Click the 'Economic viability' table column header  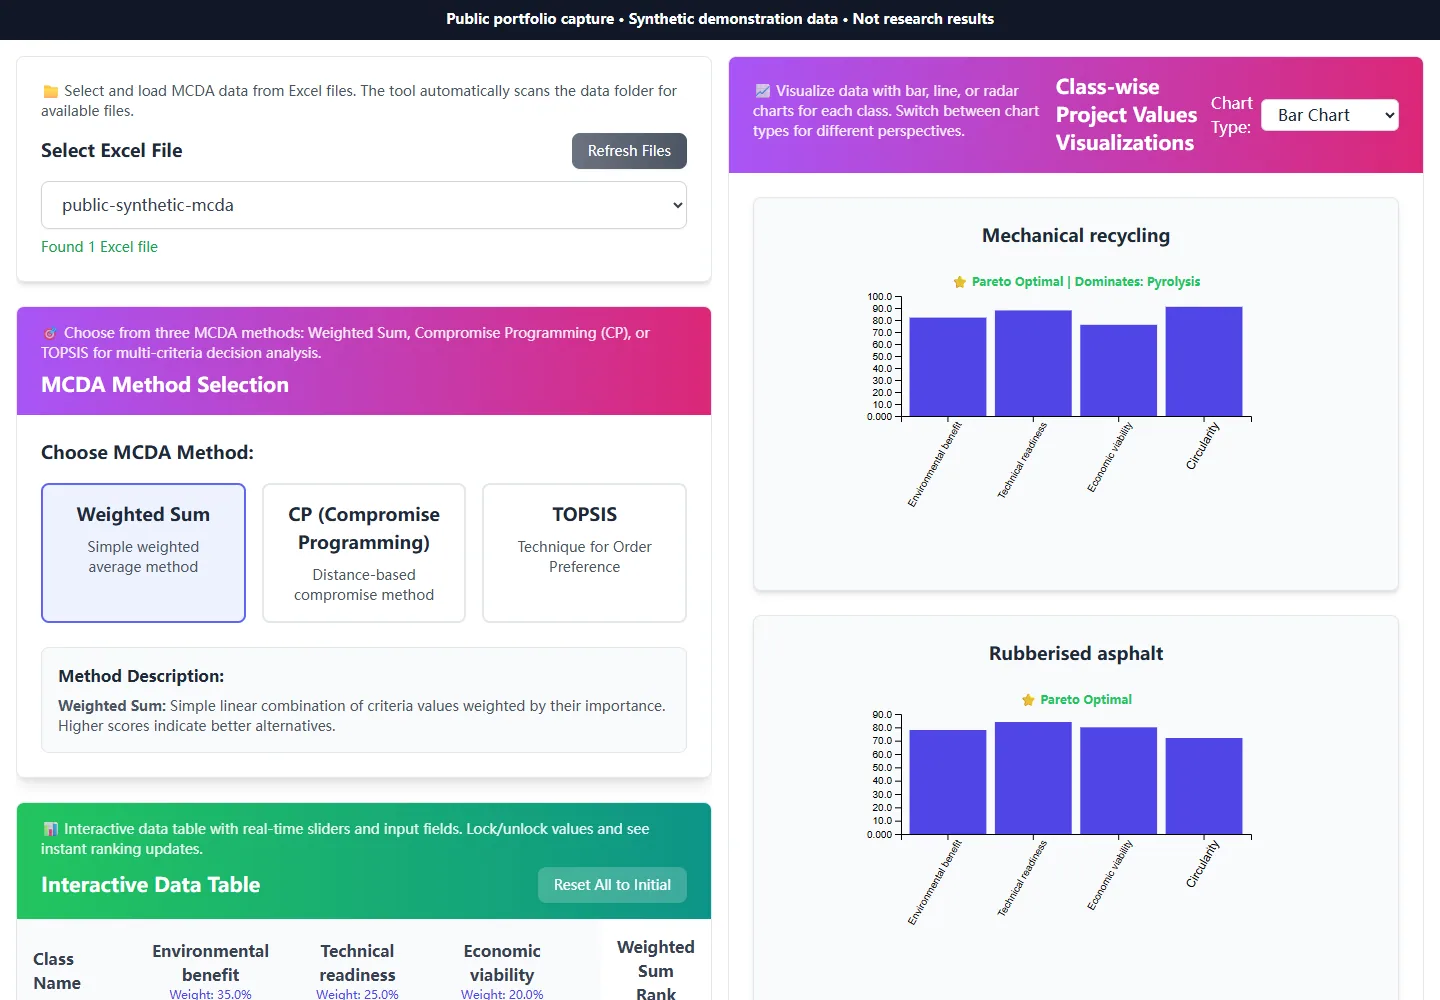point(502,963)
